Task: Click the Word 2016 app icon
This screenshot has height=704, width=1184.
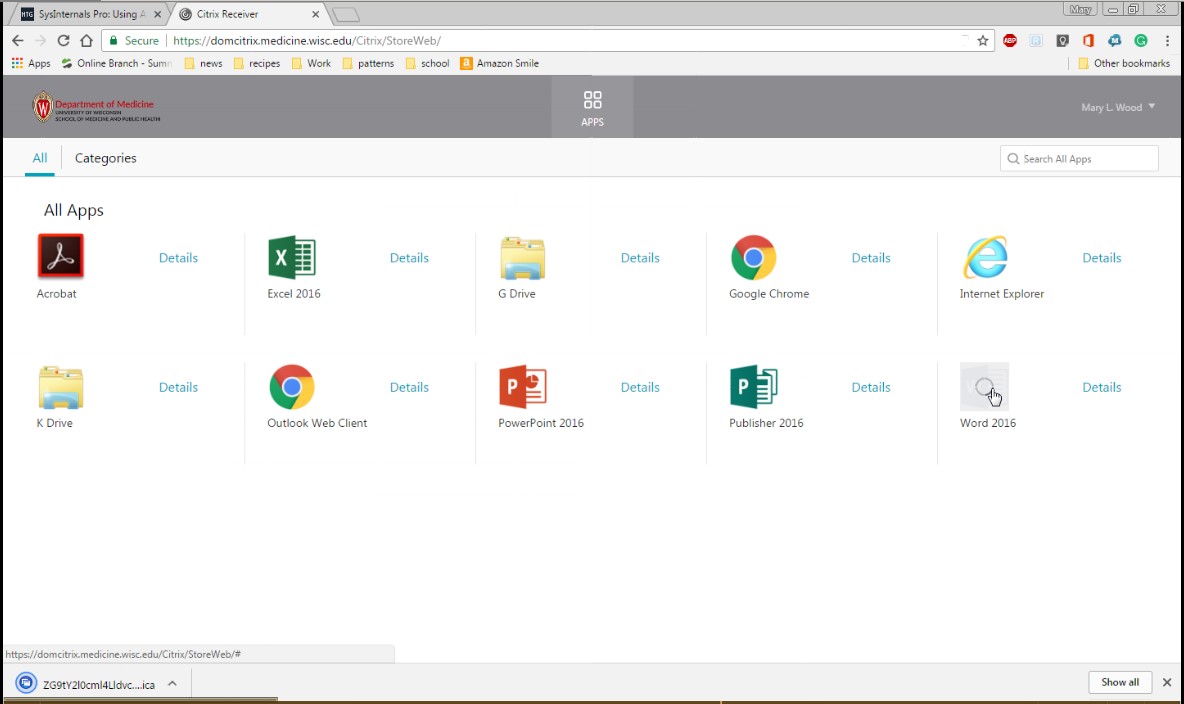Action: (x=984, y=387)
